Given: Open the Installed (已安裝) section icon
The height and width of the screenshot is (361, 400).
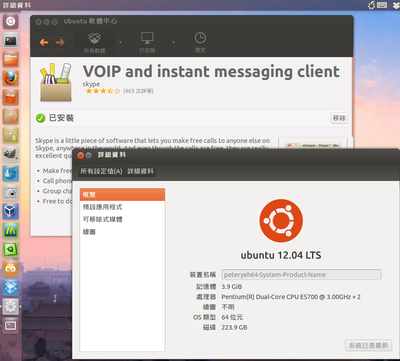Looking at the screenshot, I should click(x=147, y=43).
